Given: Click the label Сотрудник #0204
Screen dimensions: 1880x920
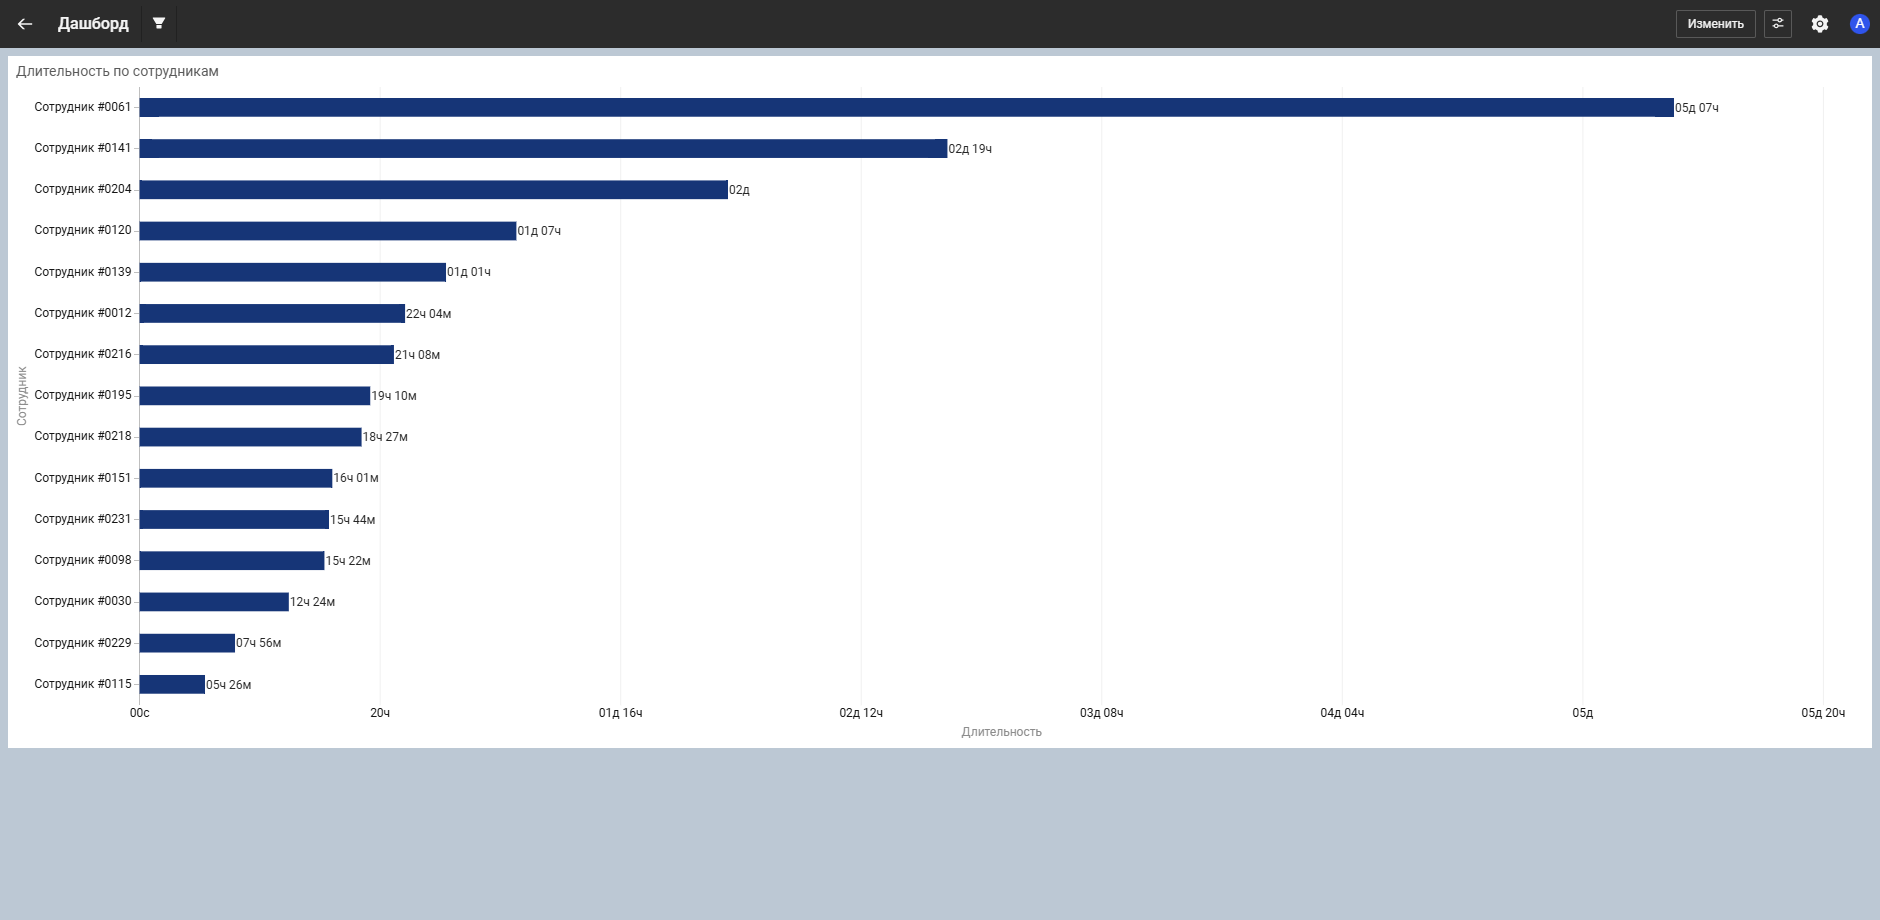Looking at the screenshot, I should (x=83, y=189).
